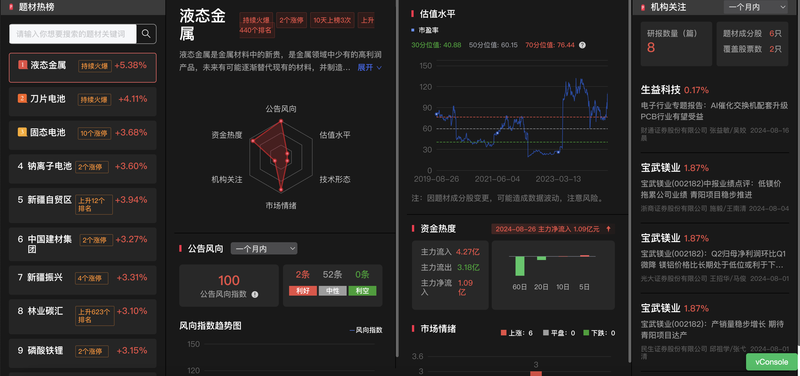Click the 中性 gray tag
800x376 pixels.
pos(332,291)
